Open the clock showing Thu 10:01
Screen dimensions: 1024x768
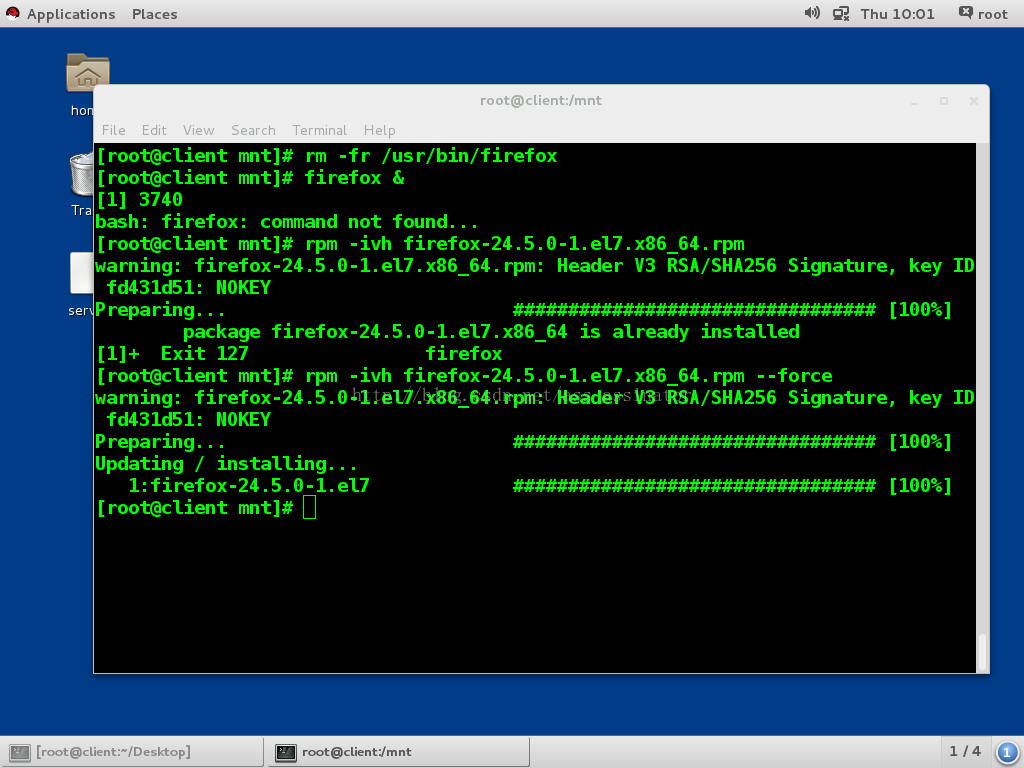coord(897,14)
